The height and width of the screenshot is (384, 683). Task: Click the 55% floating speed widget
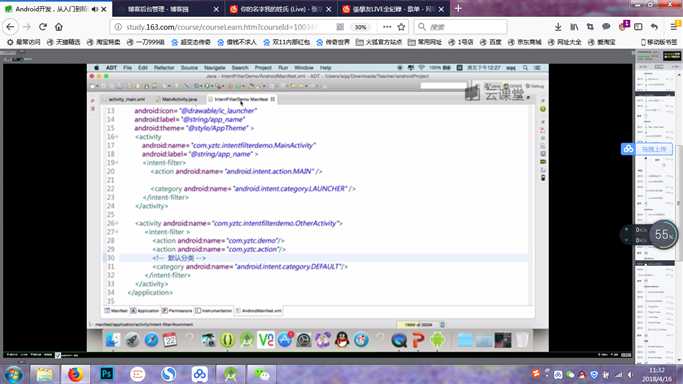(x=663, y=235)
